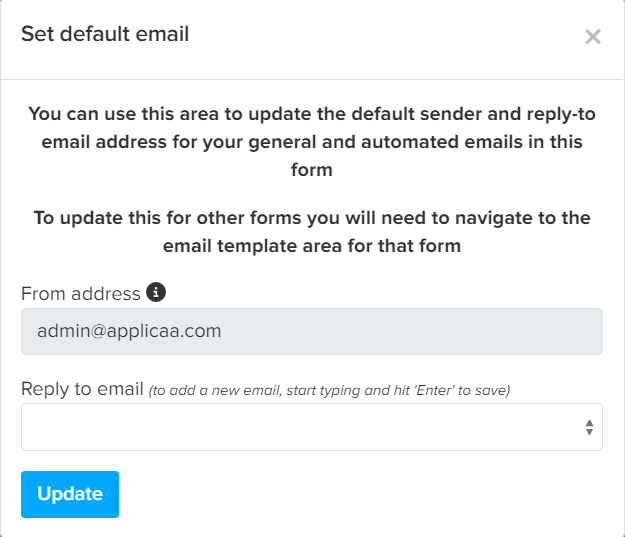Click the italic hint about hitting Enter to save
625x537 pixels.
click(x=329, y=390)
